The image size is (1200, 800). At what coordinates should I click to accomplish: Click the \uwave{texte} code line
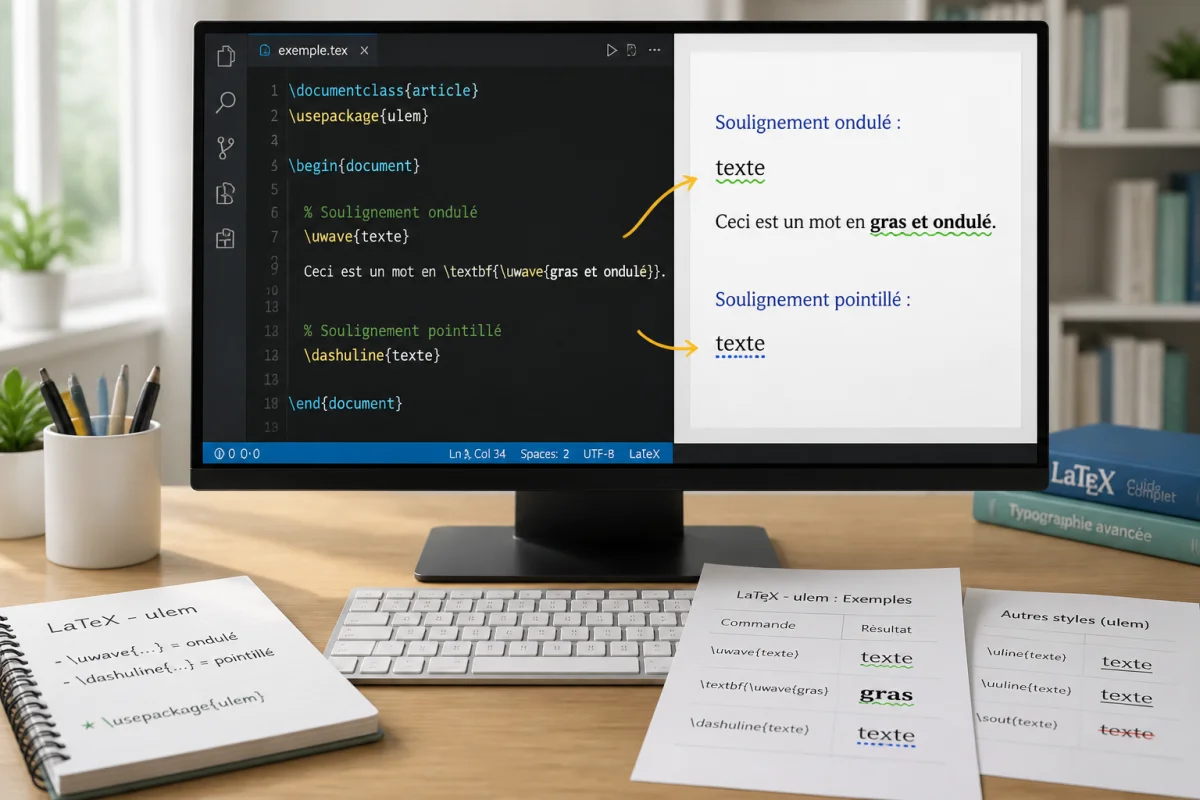pos(357,237)
